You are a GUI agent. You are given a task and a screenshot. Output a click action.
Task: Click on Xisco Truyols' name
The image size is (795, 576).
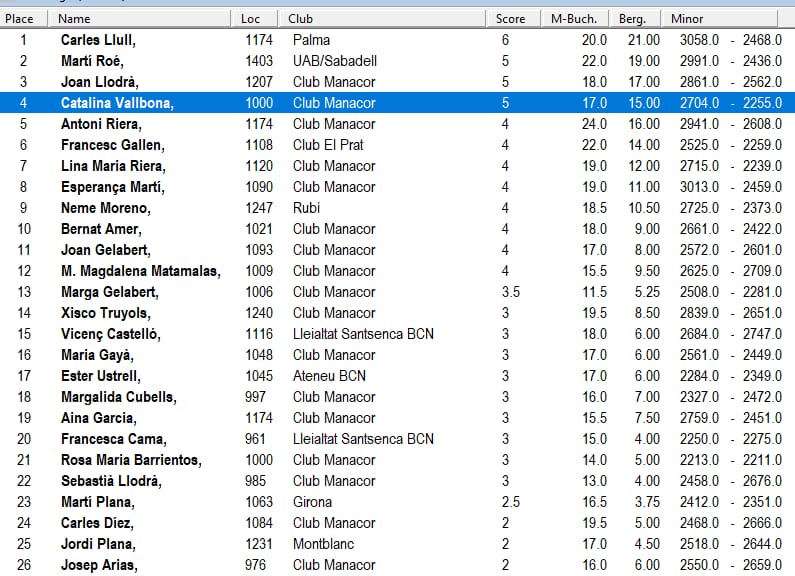[x=102, y=313]
